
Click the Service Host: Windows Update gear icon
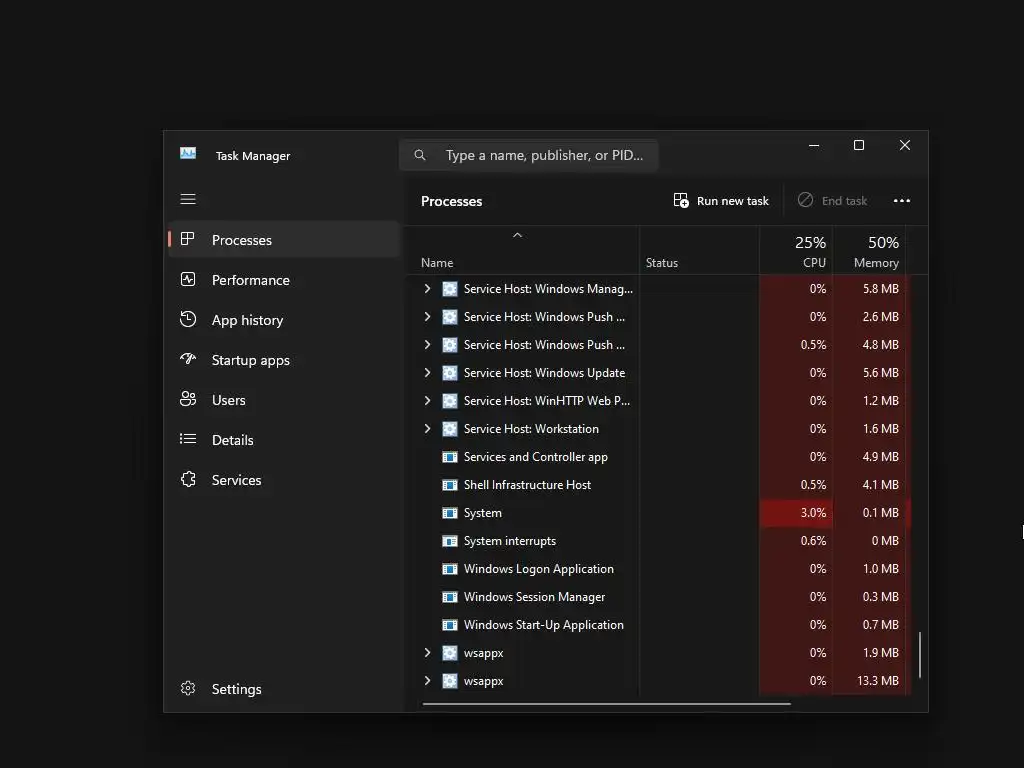[450, 373]
